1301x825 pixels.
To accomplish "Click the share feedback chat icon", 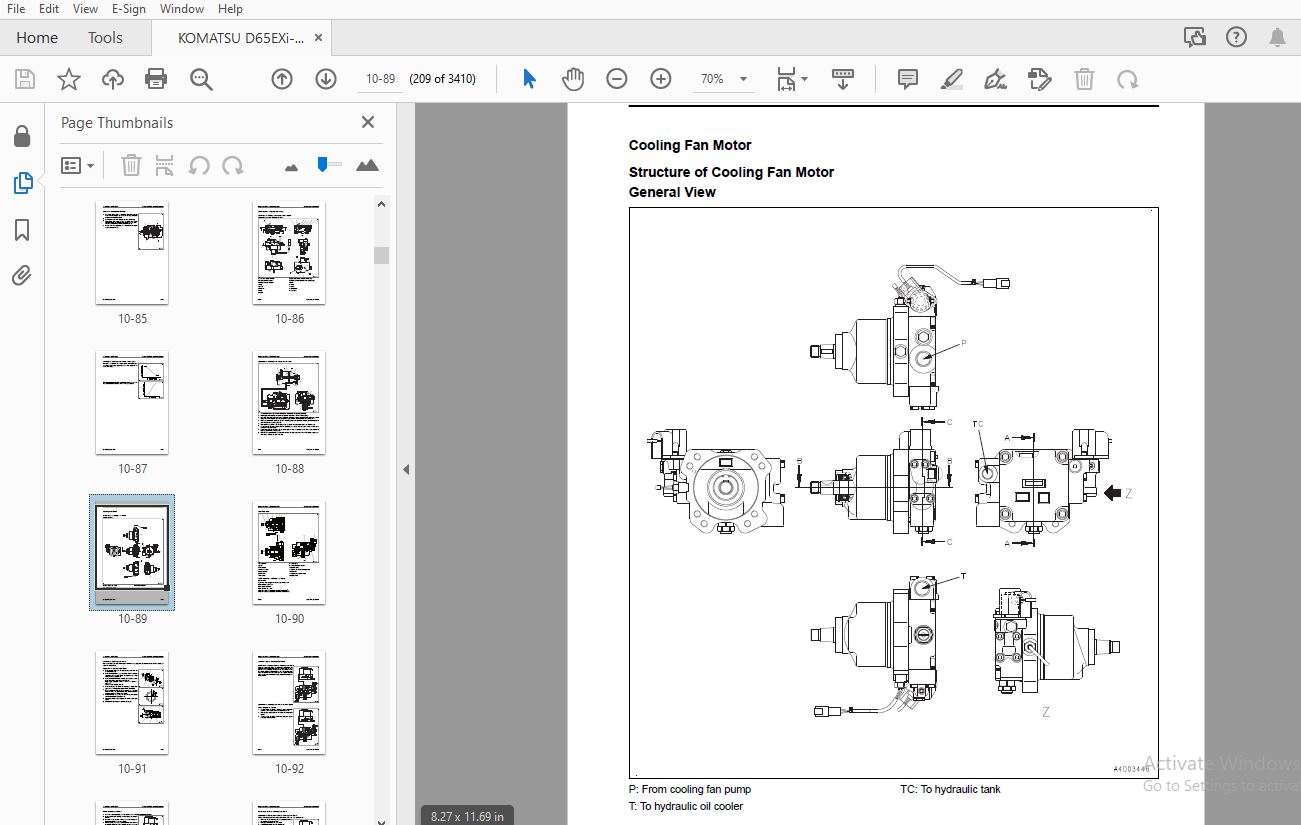I will point(1195,38).
